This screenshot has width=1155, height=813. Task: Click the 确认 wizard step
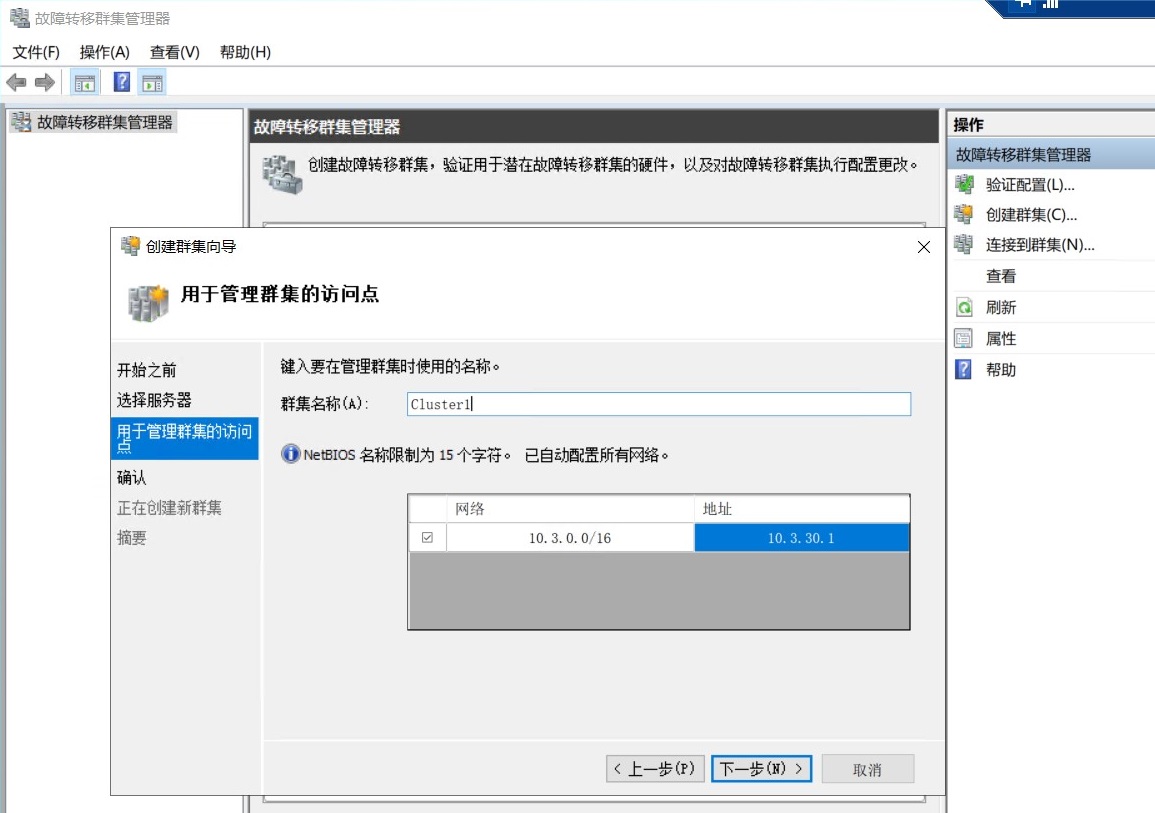[x=132, y=477]
